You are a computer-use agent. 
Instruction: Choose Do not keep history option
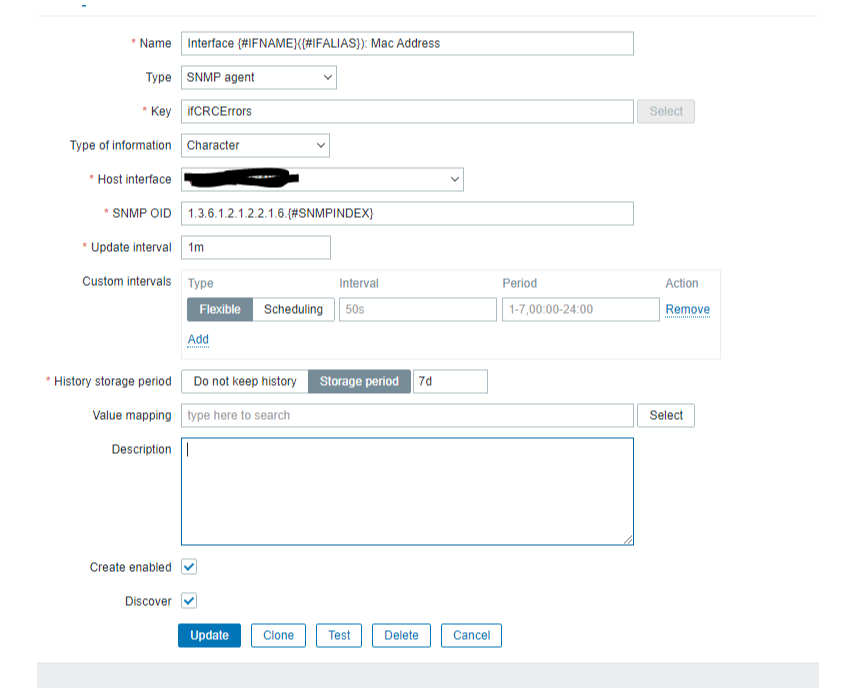click(x=245, y=381)
